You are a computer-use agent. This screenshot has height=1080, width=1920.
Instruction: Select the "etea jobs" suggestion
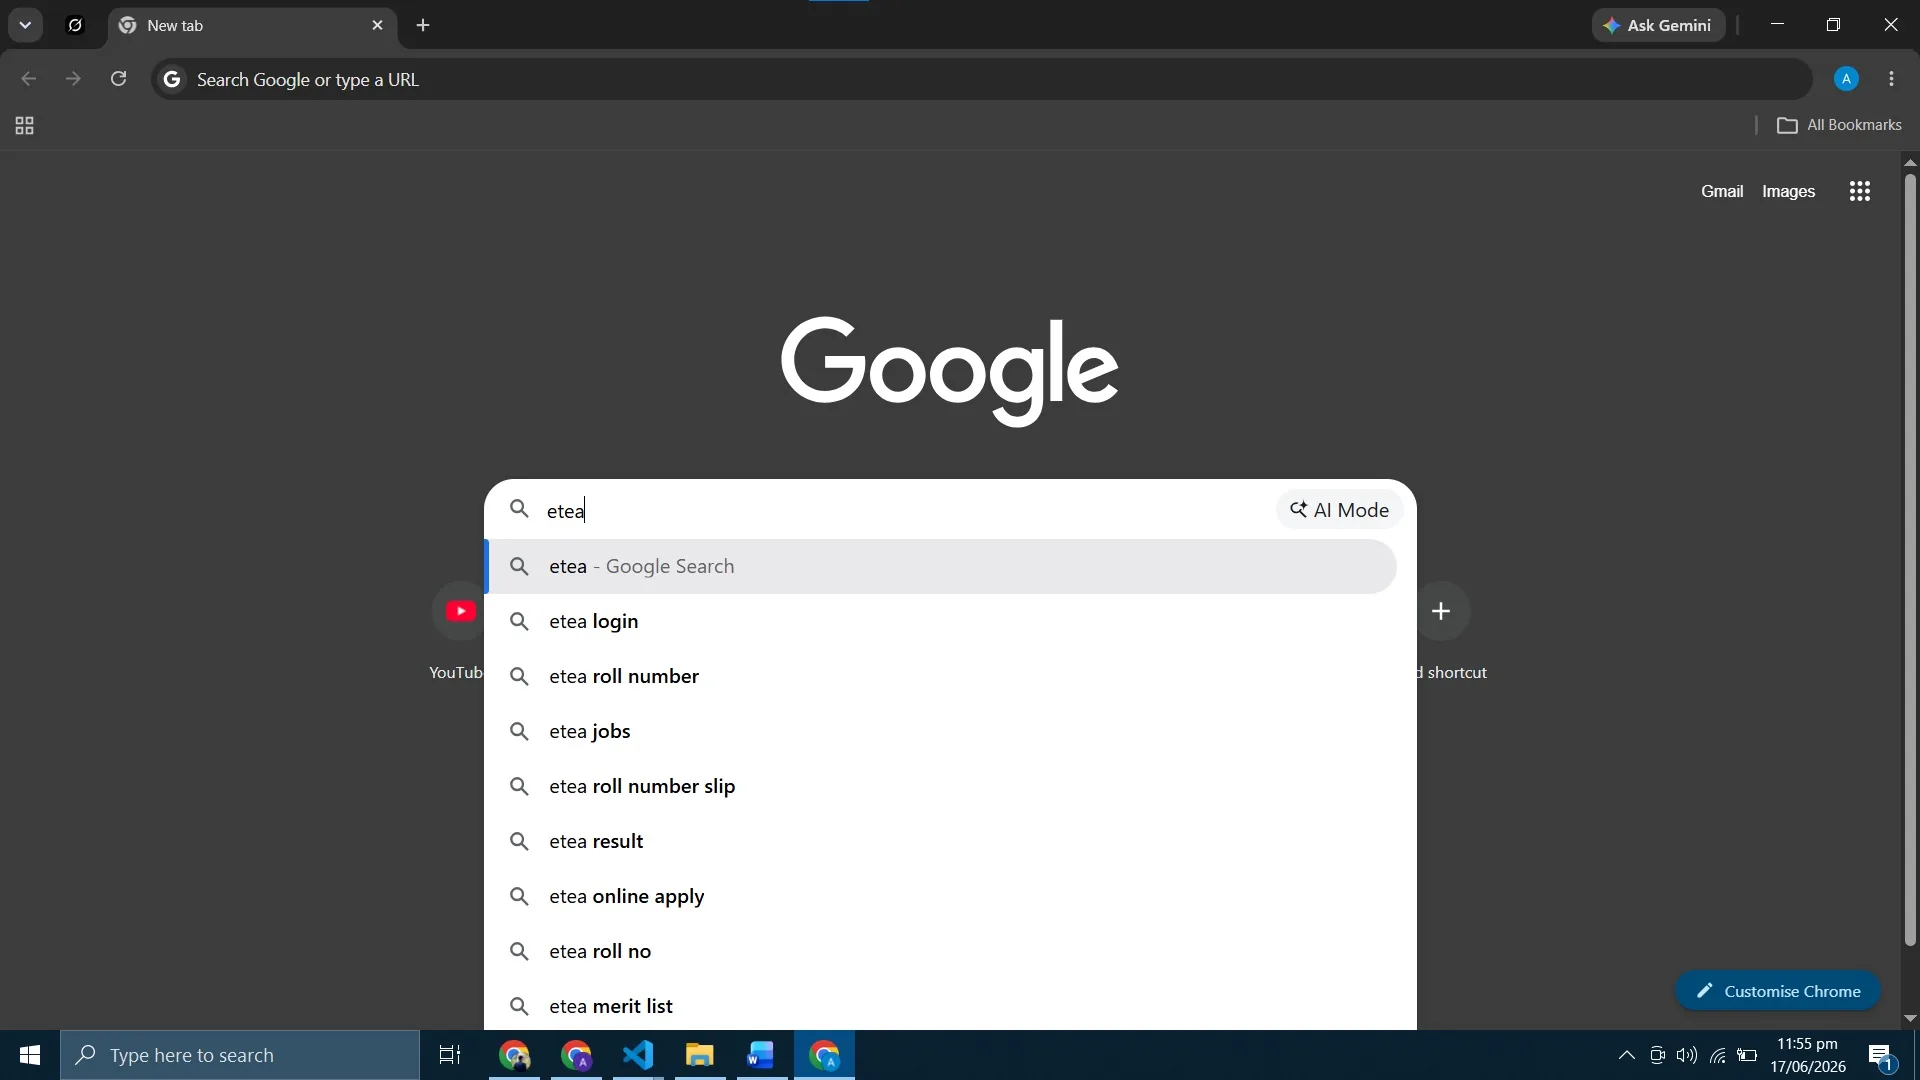point(941,731)
